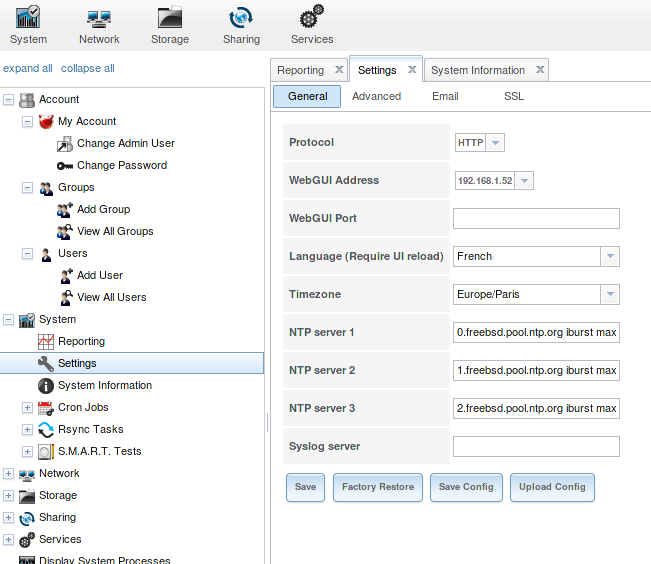Click the Account people icon in tree
651x564 pixels.
pos(27,100)
